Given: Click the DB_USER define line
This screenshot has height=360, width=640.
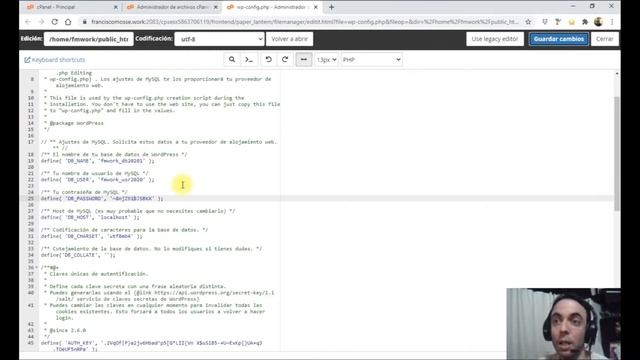Looking at the screenshot, I should [x=97, y=180].
